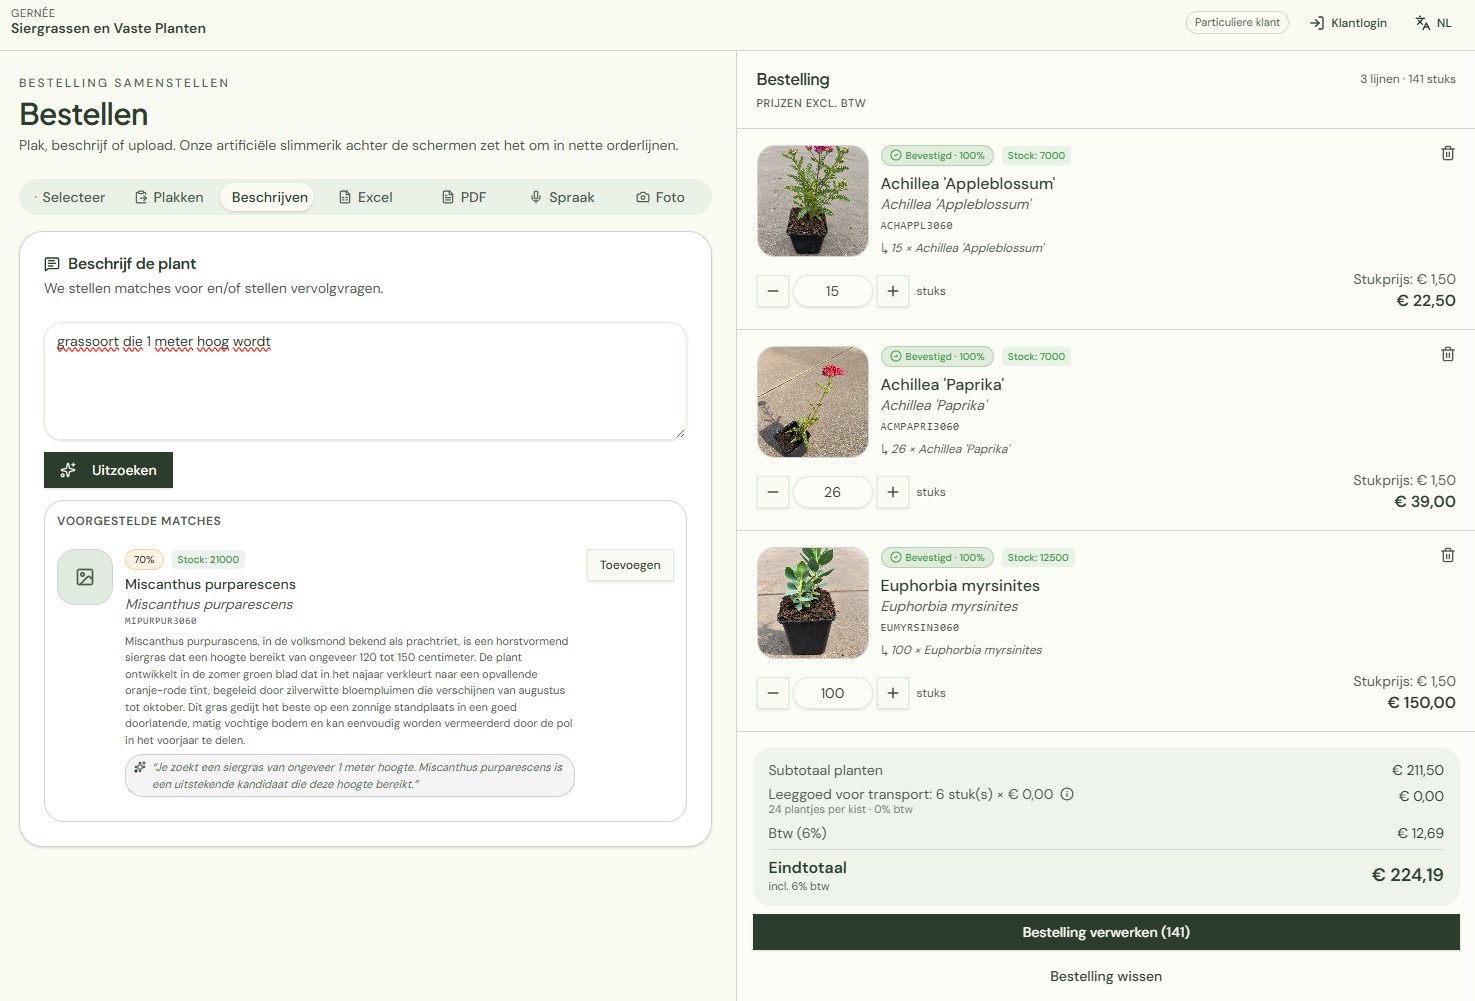
Task: Open the PDF upload tab
Action: pos(464,197)
